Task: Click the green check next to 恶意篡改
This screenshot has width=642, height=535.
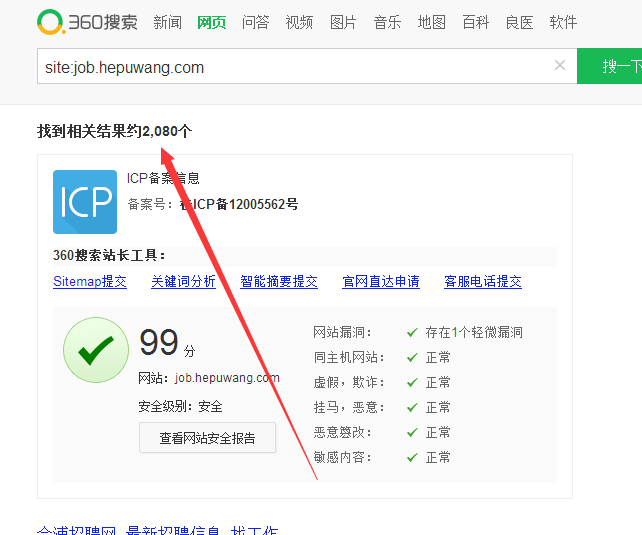Action: pos(412,432)
